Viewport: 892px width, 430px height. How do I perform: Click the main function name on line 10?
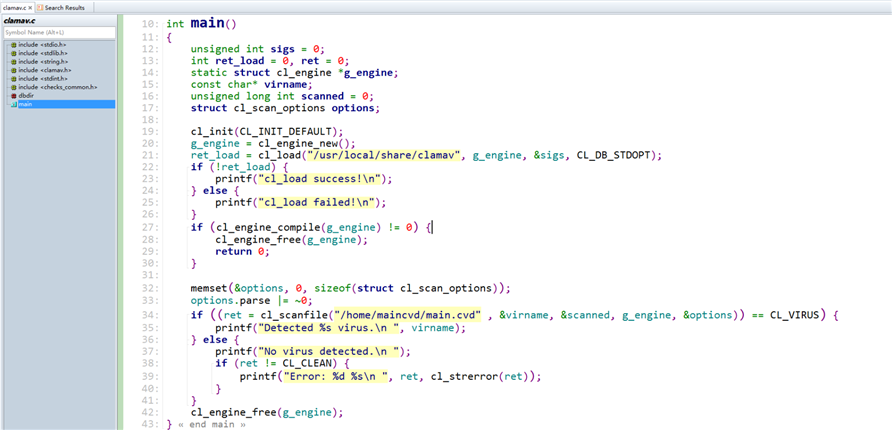click(x=208, y=24)
